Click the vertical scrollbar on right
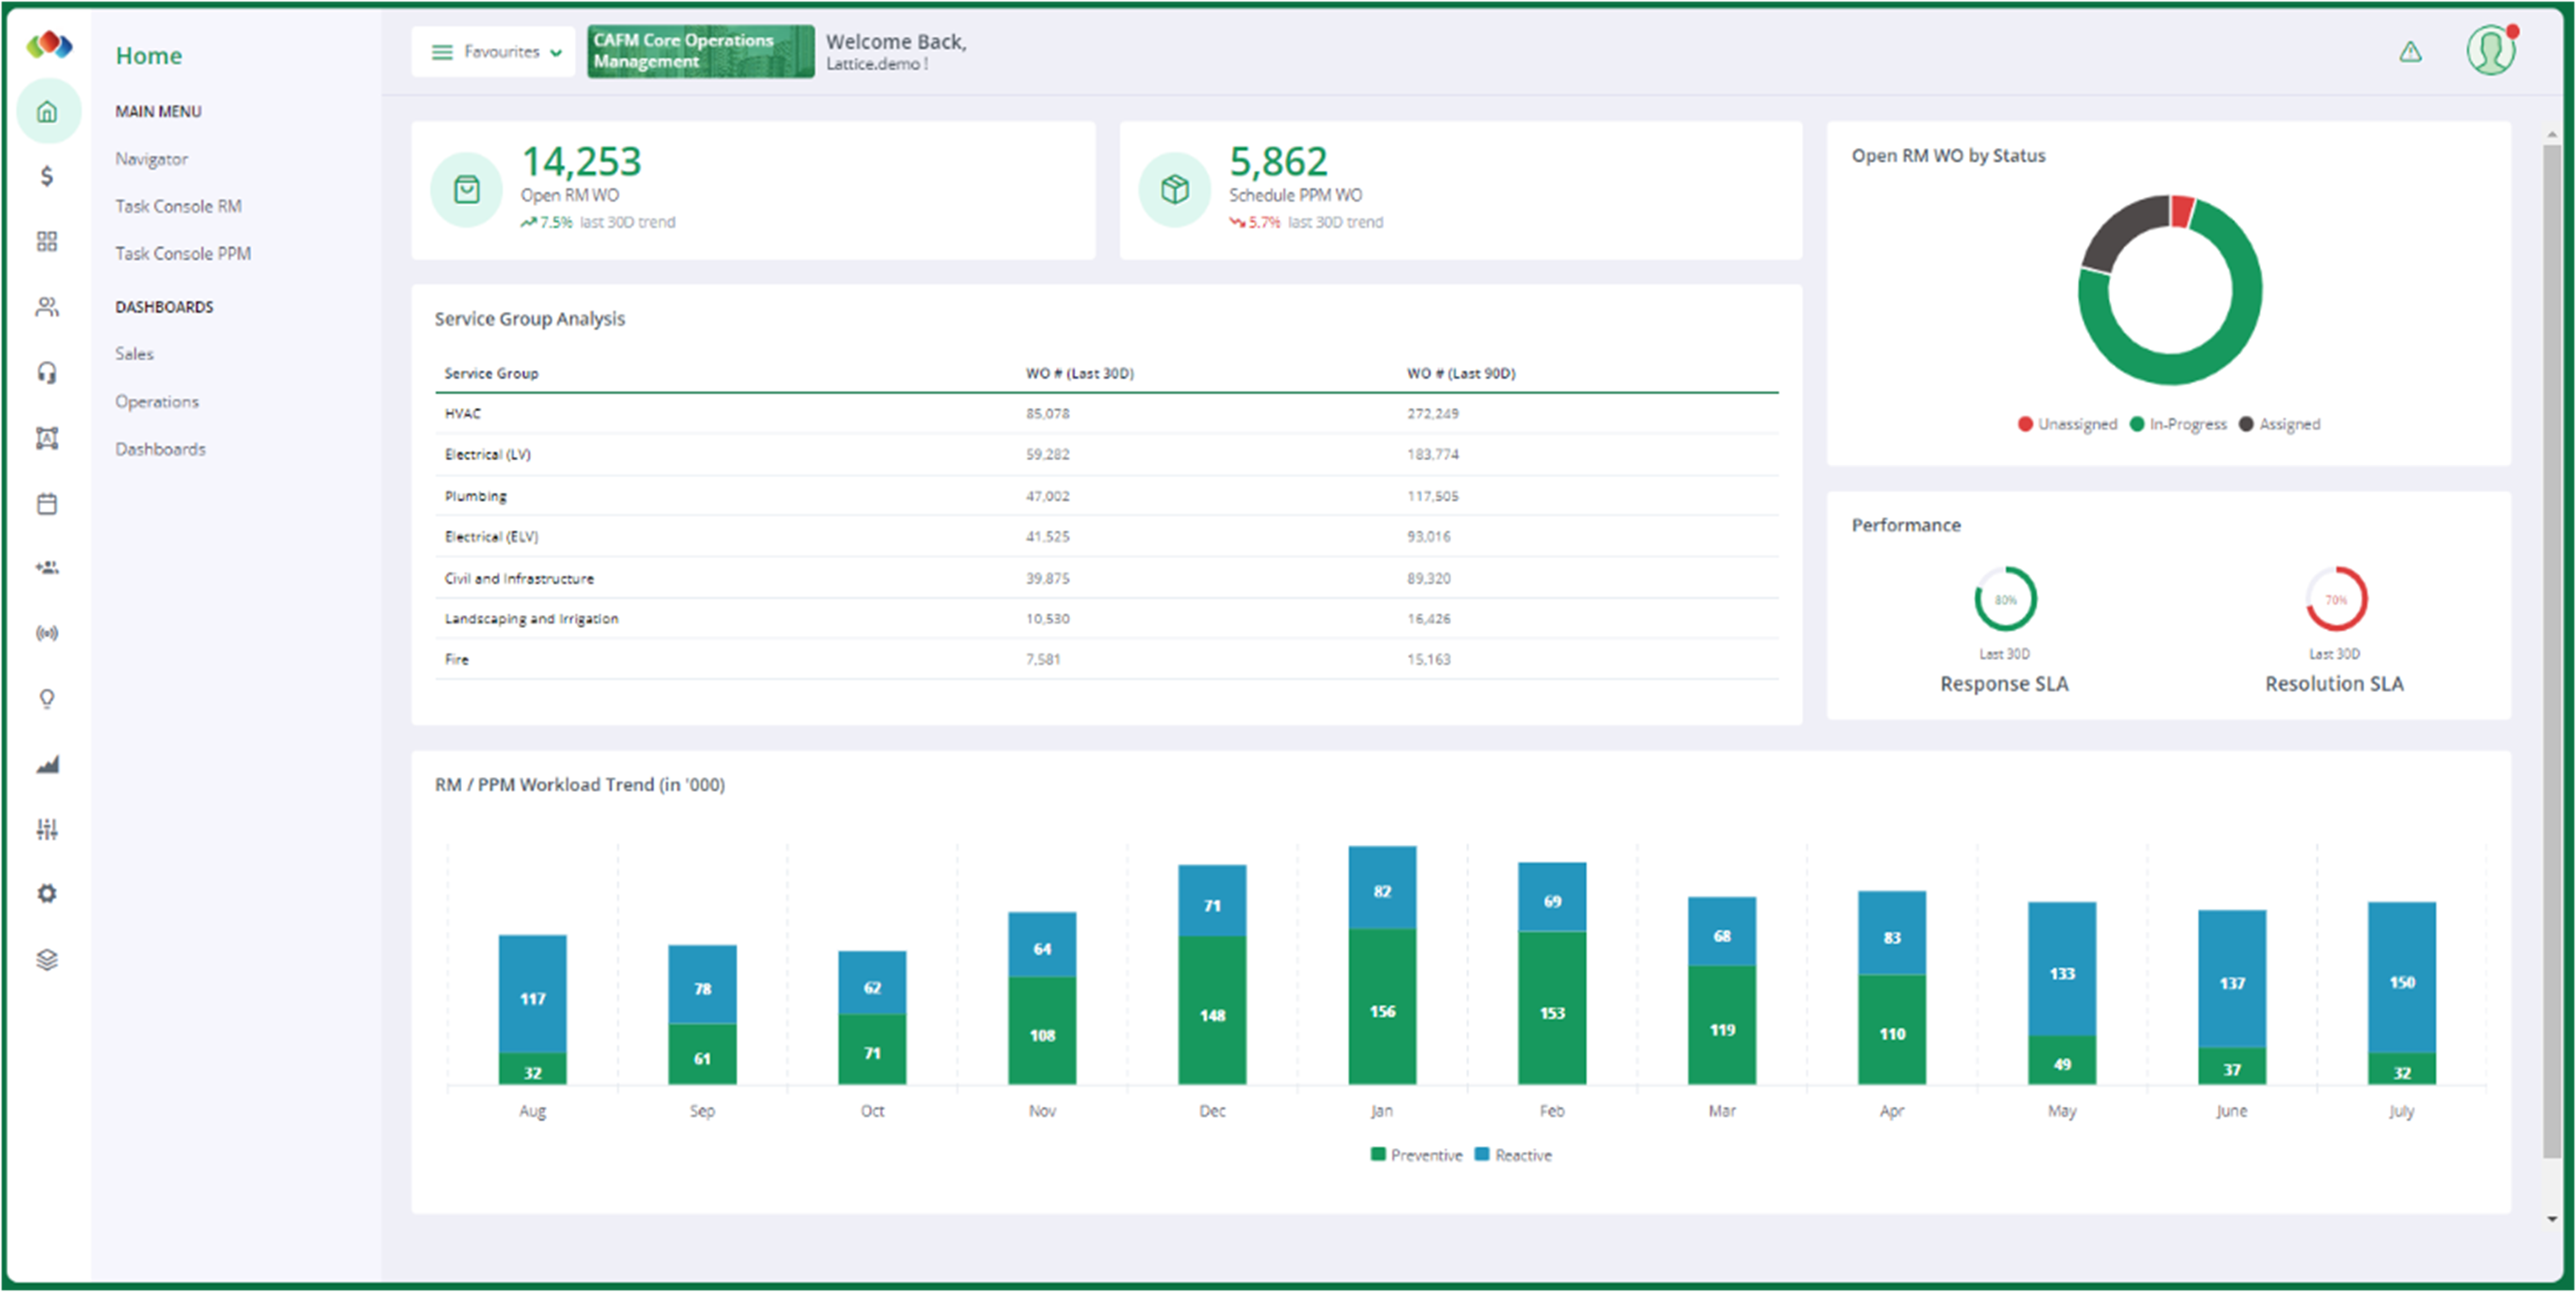Screen dimensions: 2576x1292 pos(2551,650)
